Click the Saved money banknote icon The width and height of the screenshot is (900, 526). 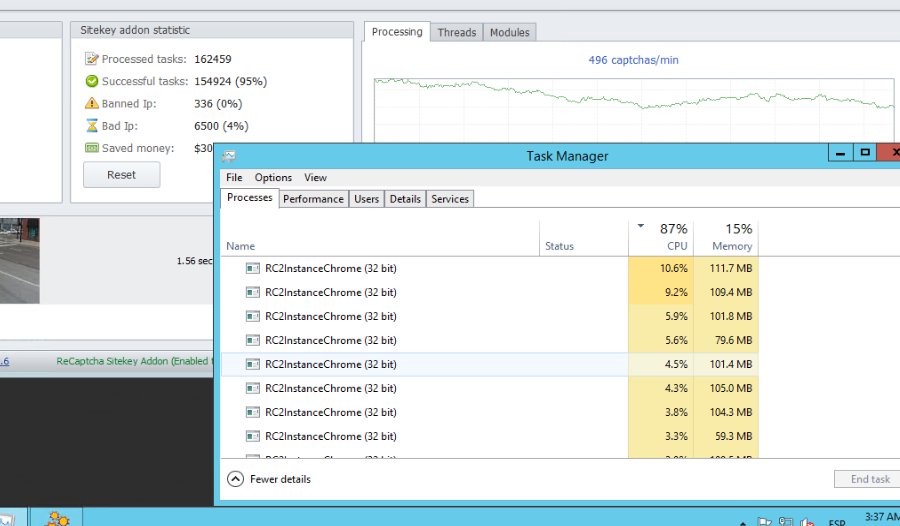tap(92, 148)
